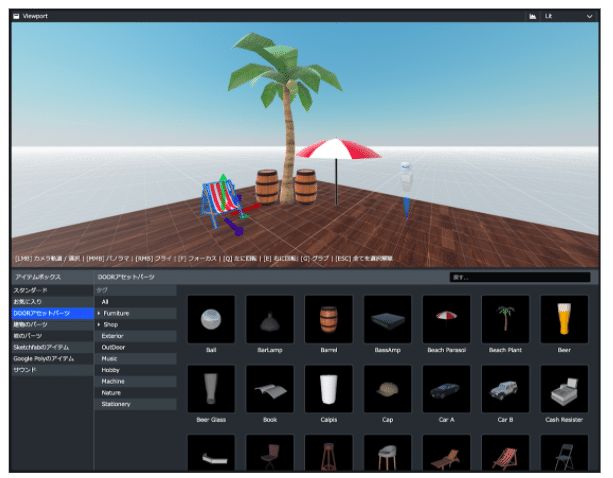Click the タグ tag filter field

[135, 290]
